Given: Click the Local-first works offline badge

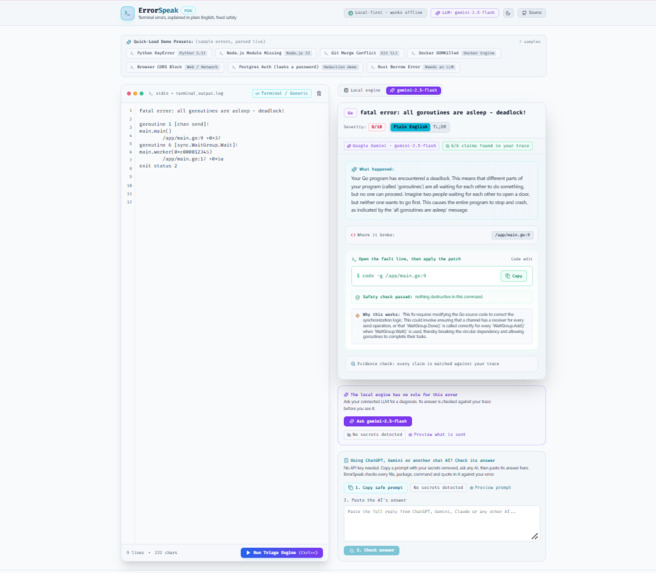Looking at the screenshot, I should click(385, 13).
